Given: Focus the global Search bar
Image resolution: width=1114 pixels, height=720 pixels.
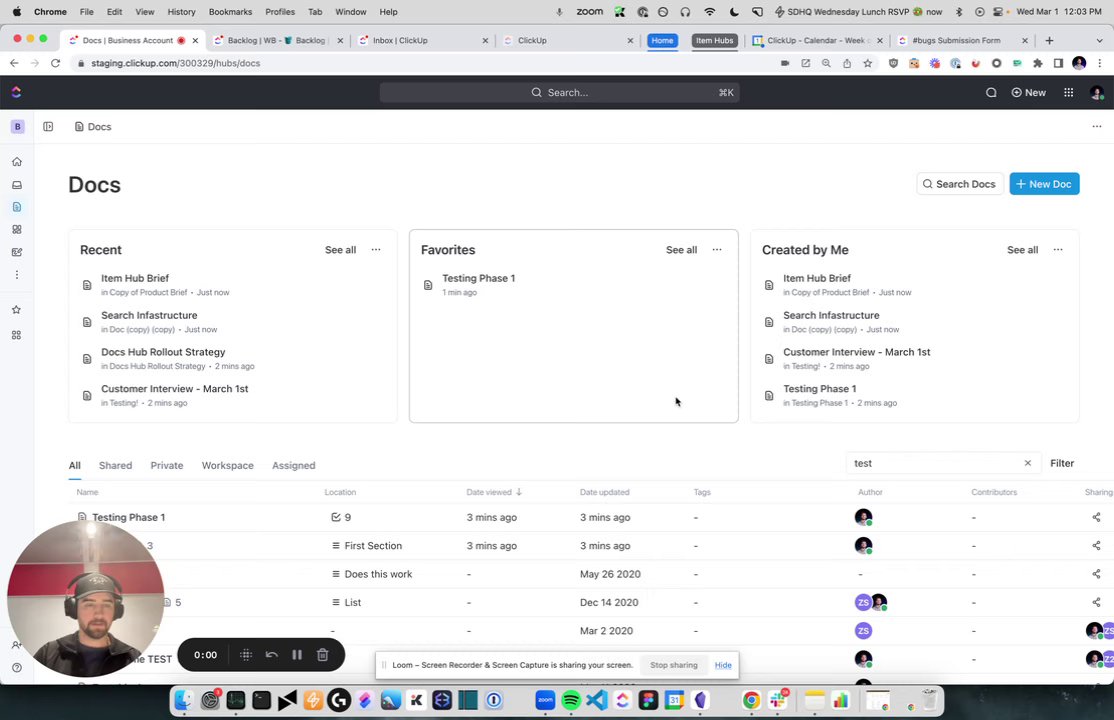Looking at the screenshot, I should pos(560,92).
